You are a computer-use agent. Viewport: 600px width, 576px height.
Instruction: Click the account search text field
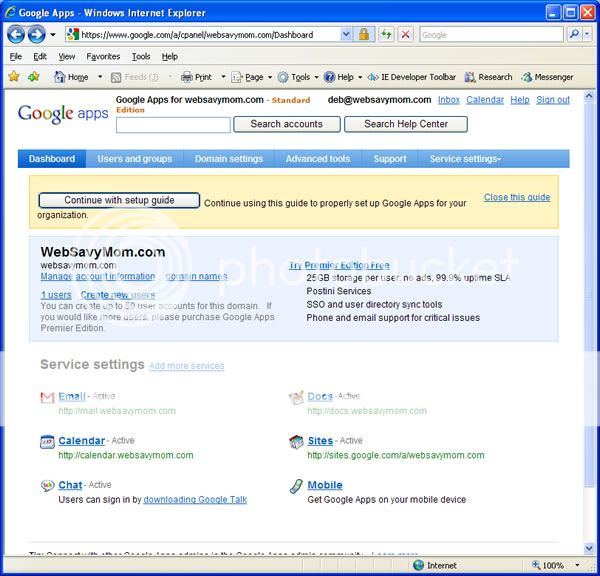point(173,125)
